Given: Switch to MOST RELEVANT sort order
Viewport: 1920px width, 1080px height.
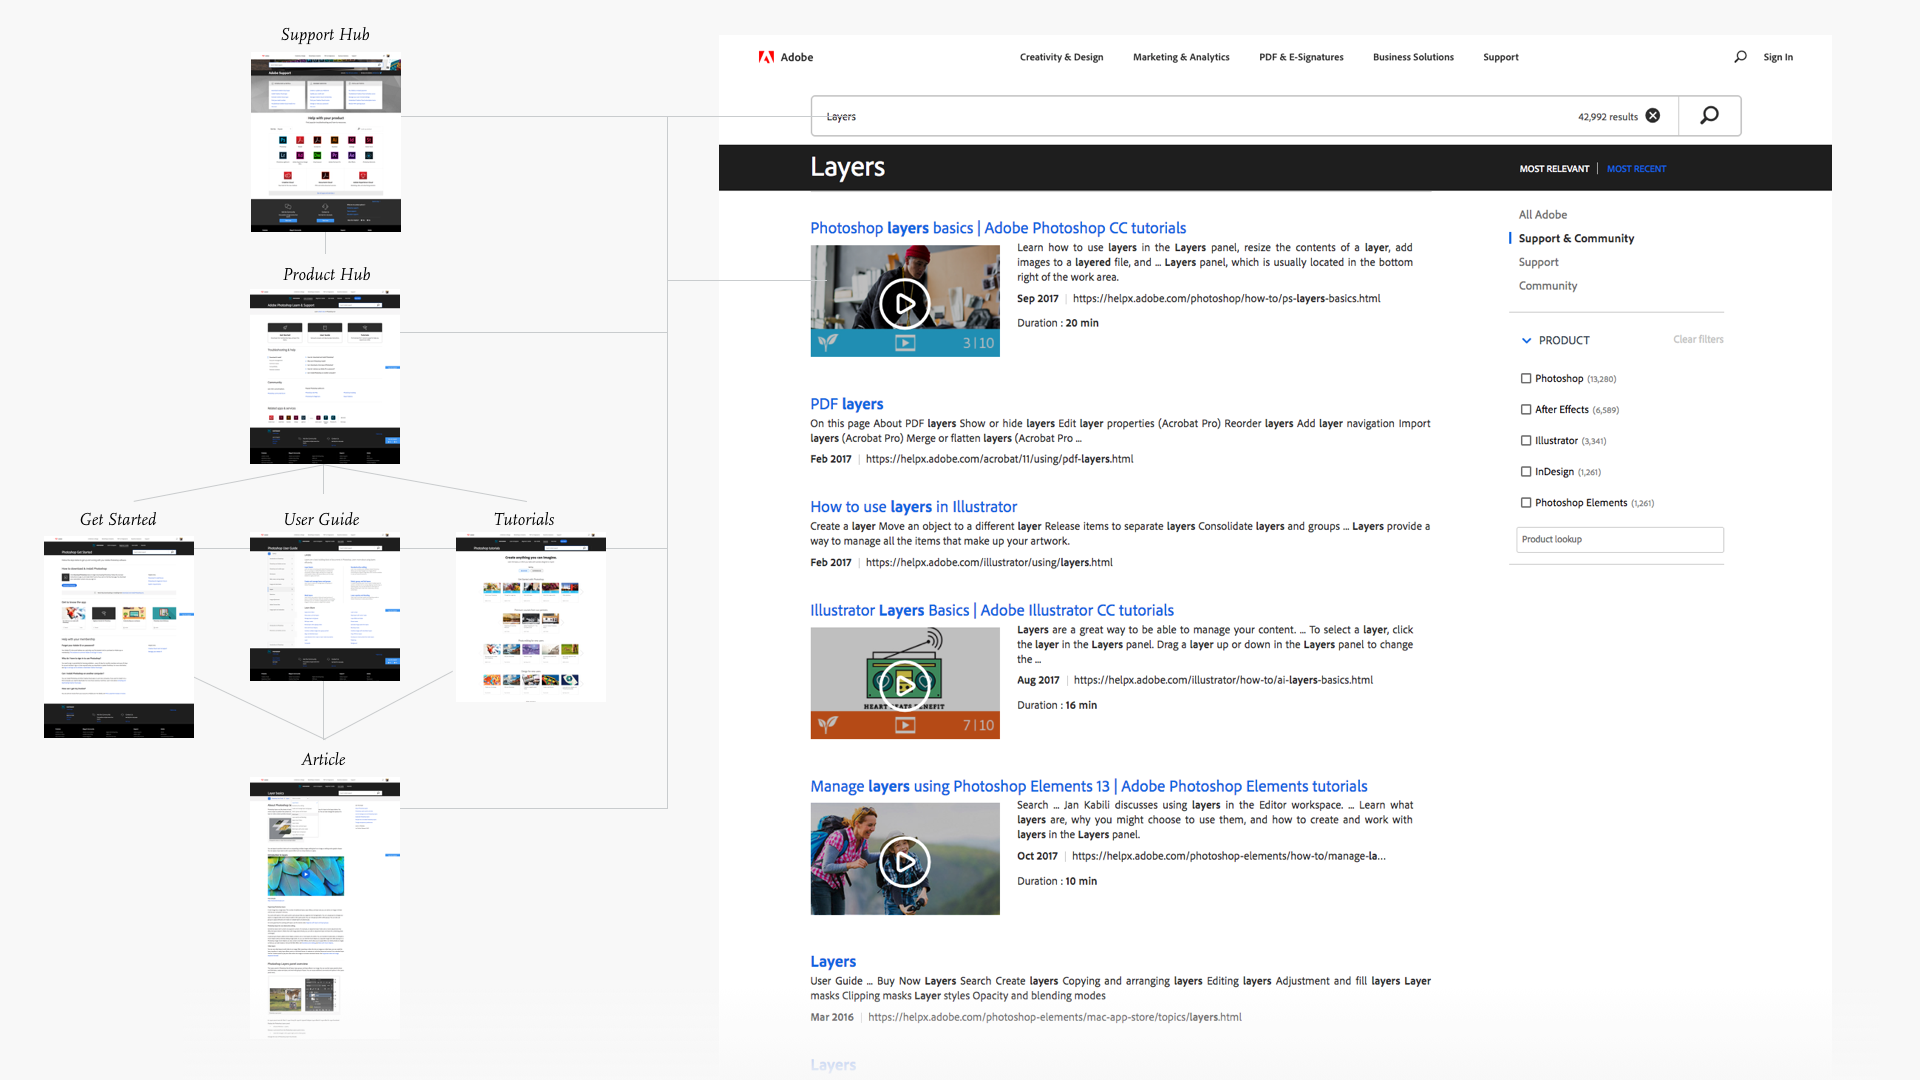Looking at the screenshot, I should point(1556,169).
